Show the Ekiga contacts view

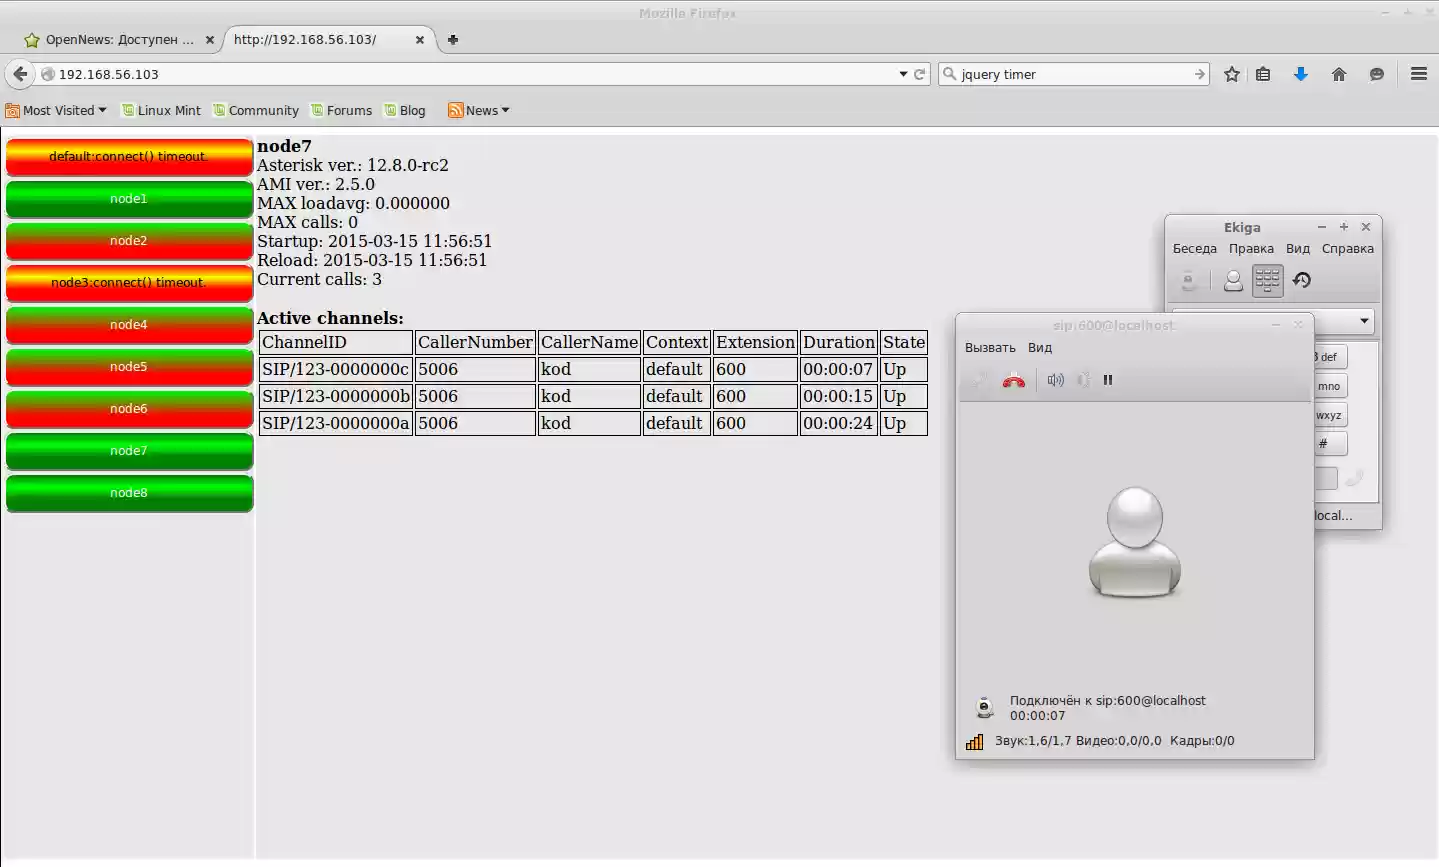pyautogui.click(x=1232, y=280)
